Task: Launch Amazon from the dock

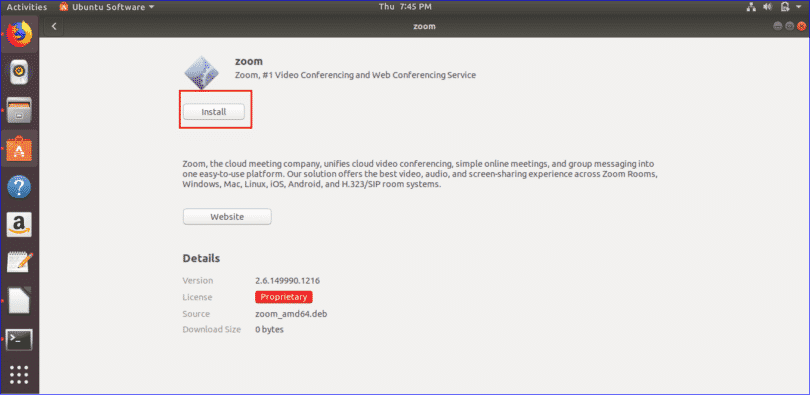Action: point(20,225)
